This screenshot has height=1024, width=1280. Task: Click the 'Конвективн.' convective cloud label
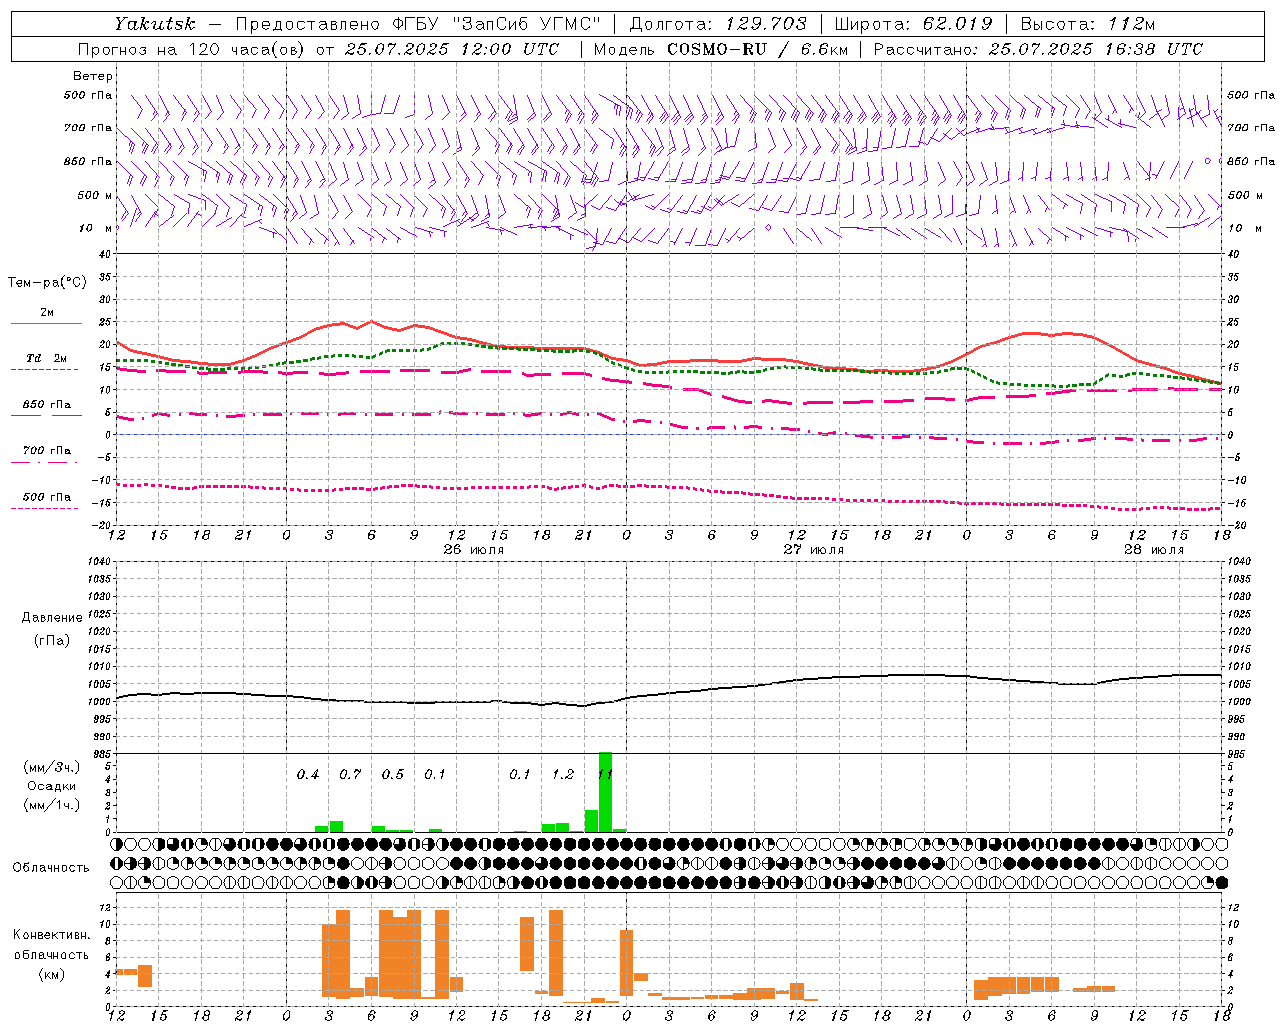[x=52, y=935]
